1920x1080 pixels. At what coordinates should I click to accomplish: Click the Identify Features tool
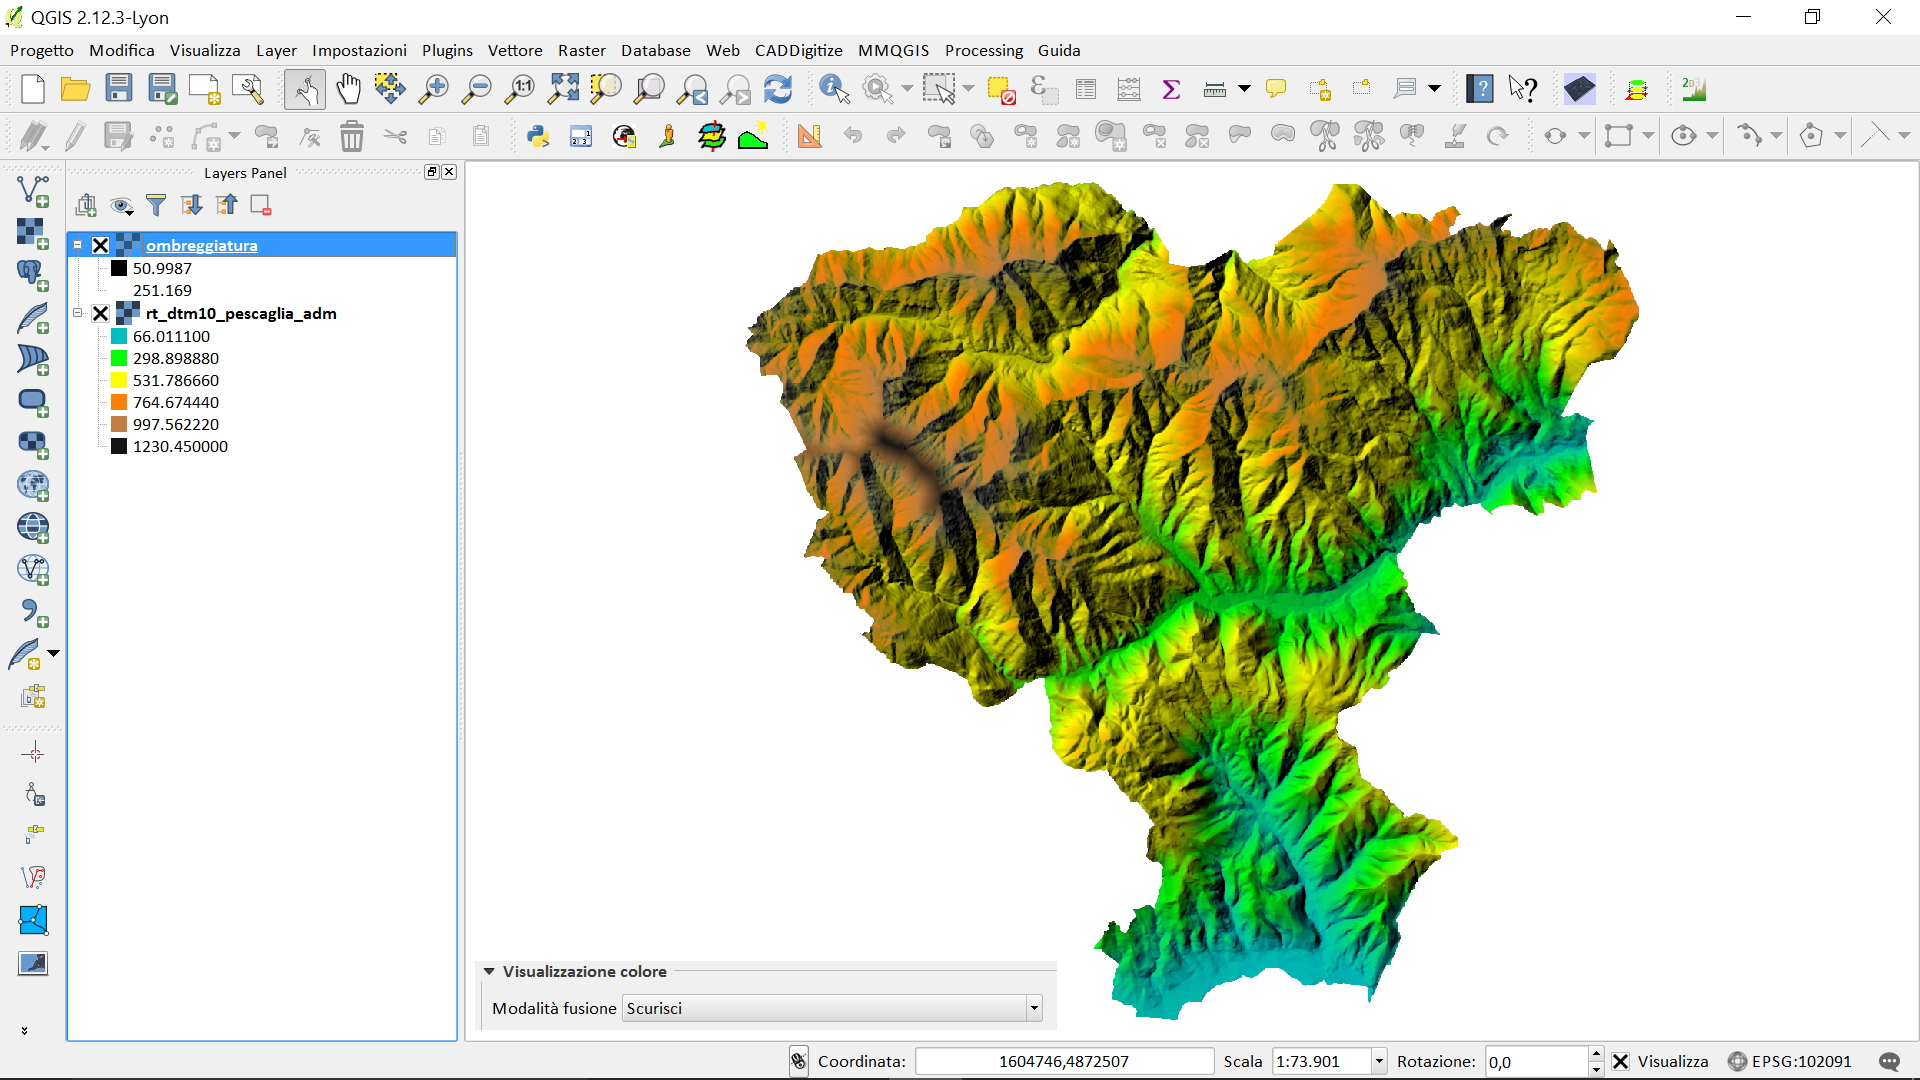point(833,89)
